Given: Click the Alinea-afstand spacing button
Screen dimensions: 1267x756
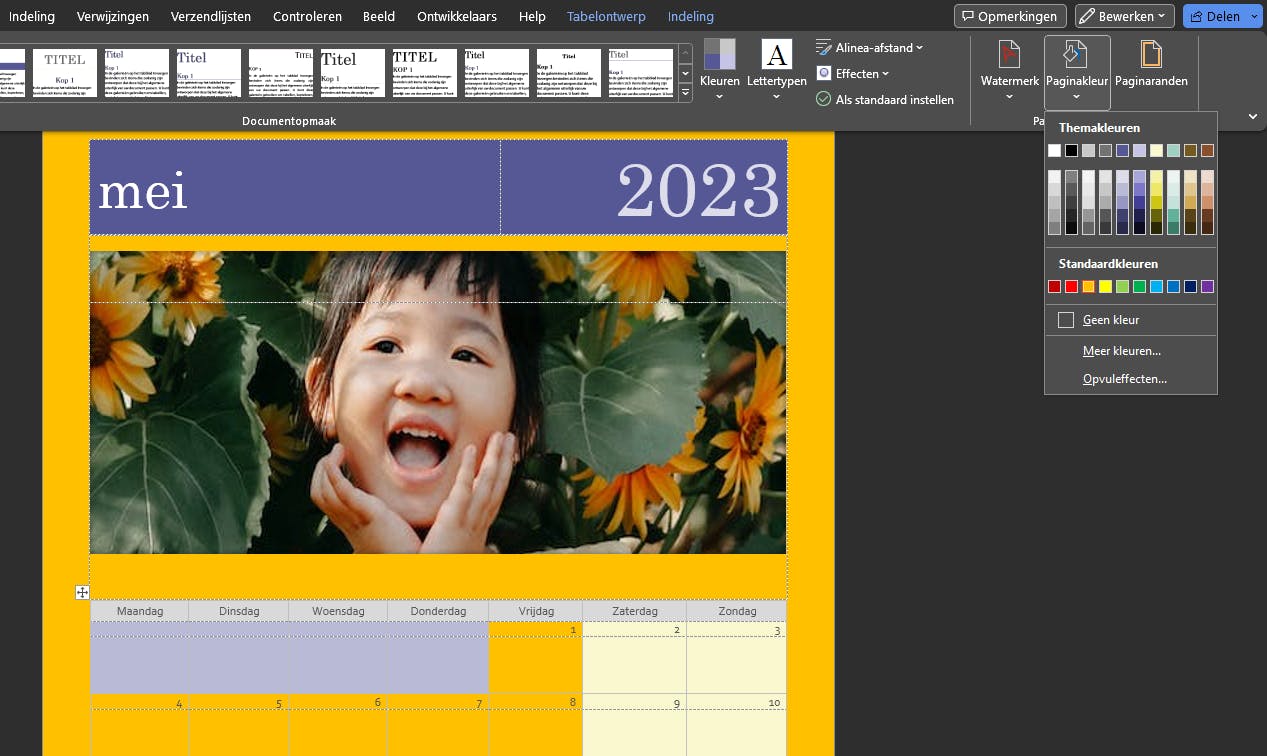Looking at the screenshot, I should pyautogui.click(x=869, y=47).
